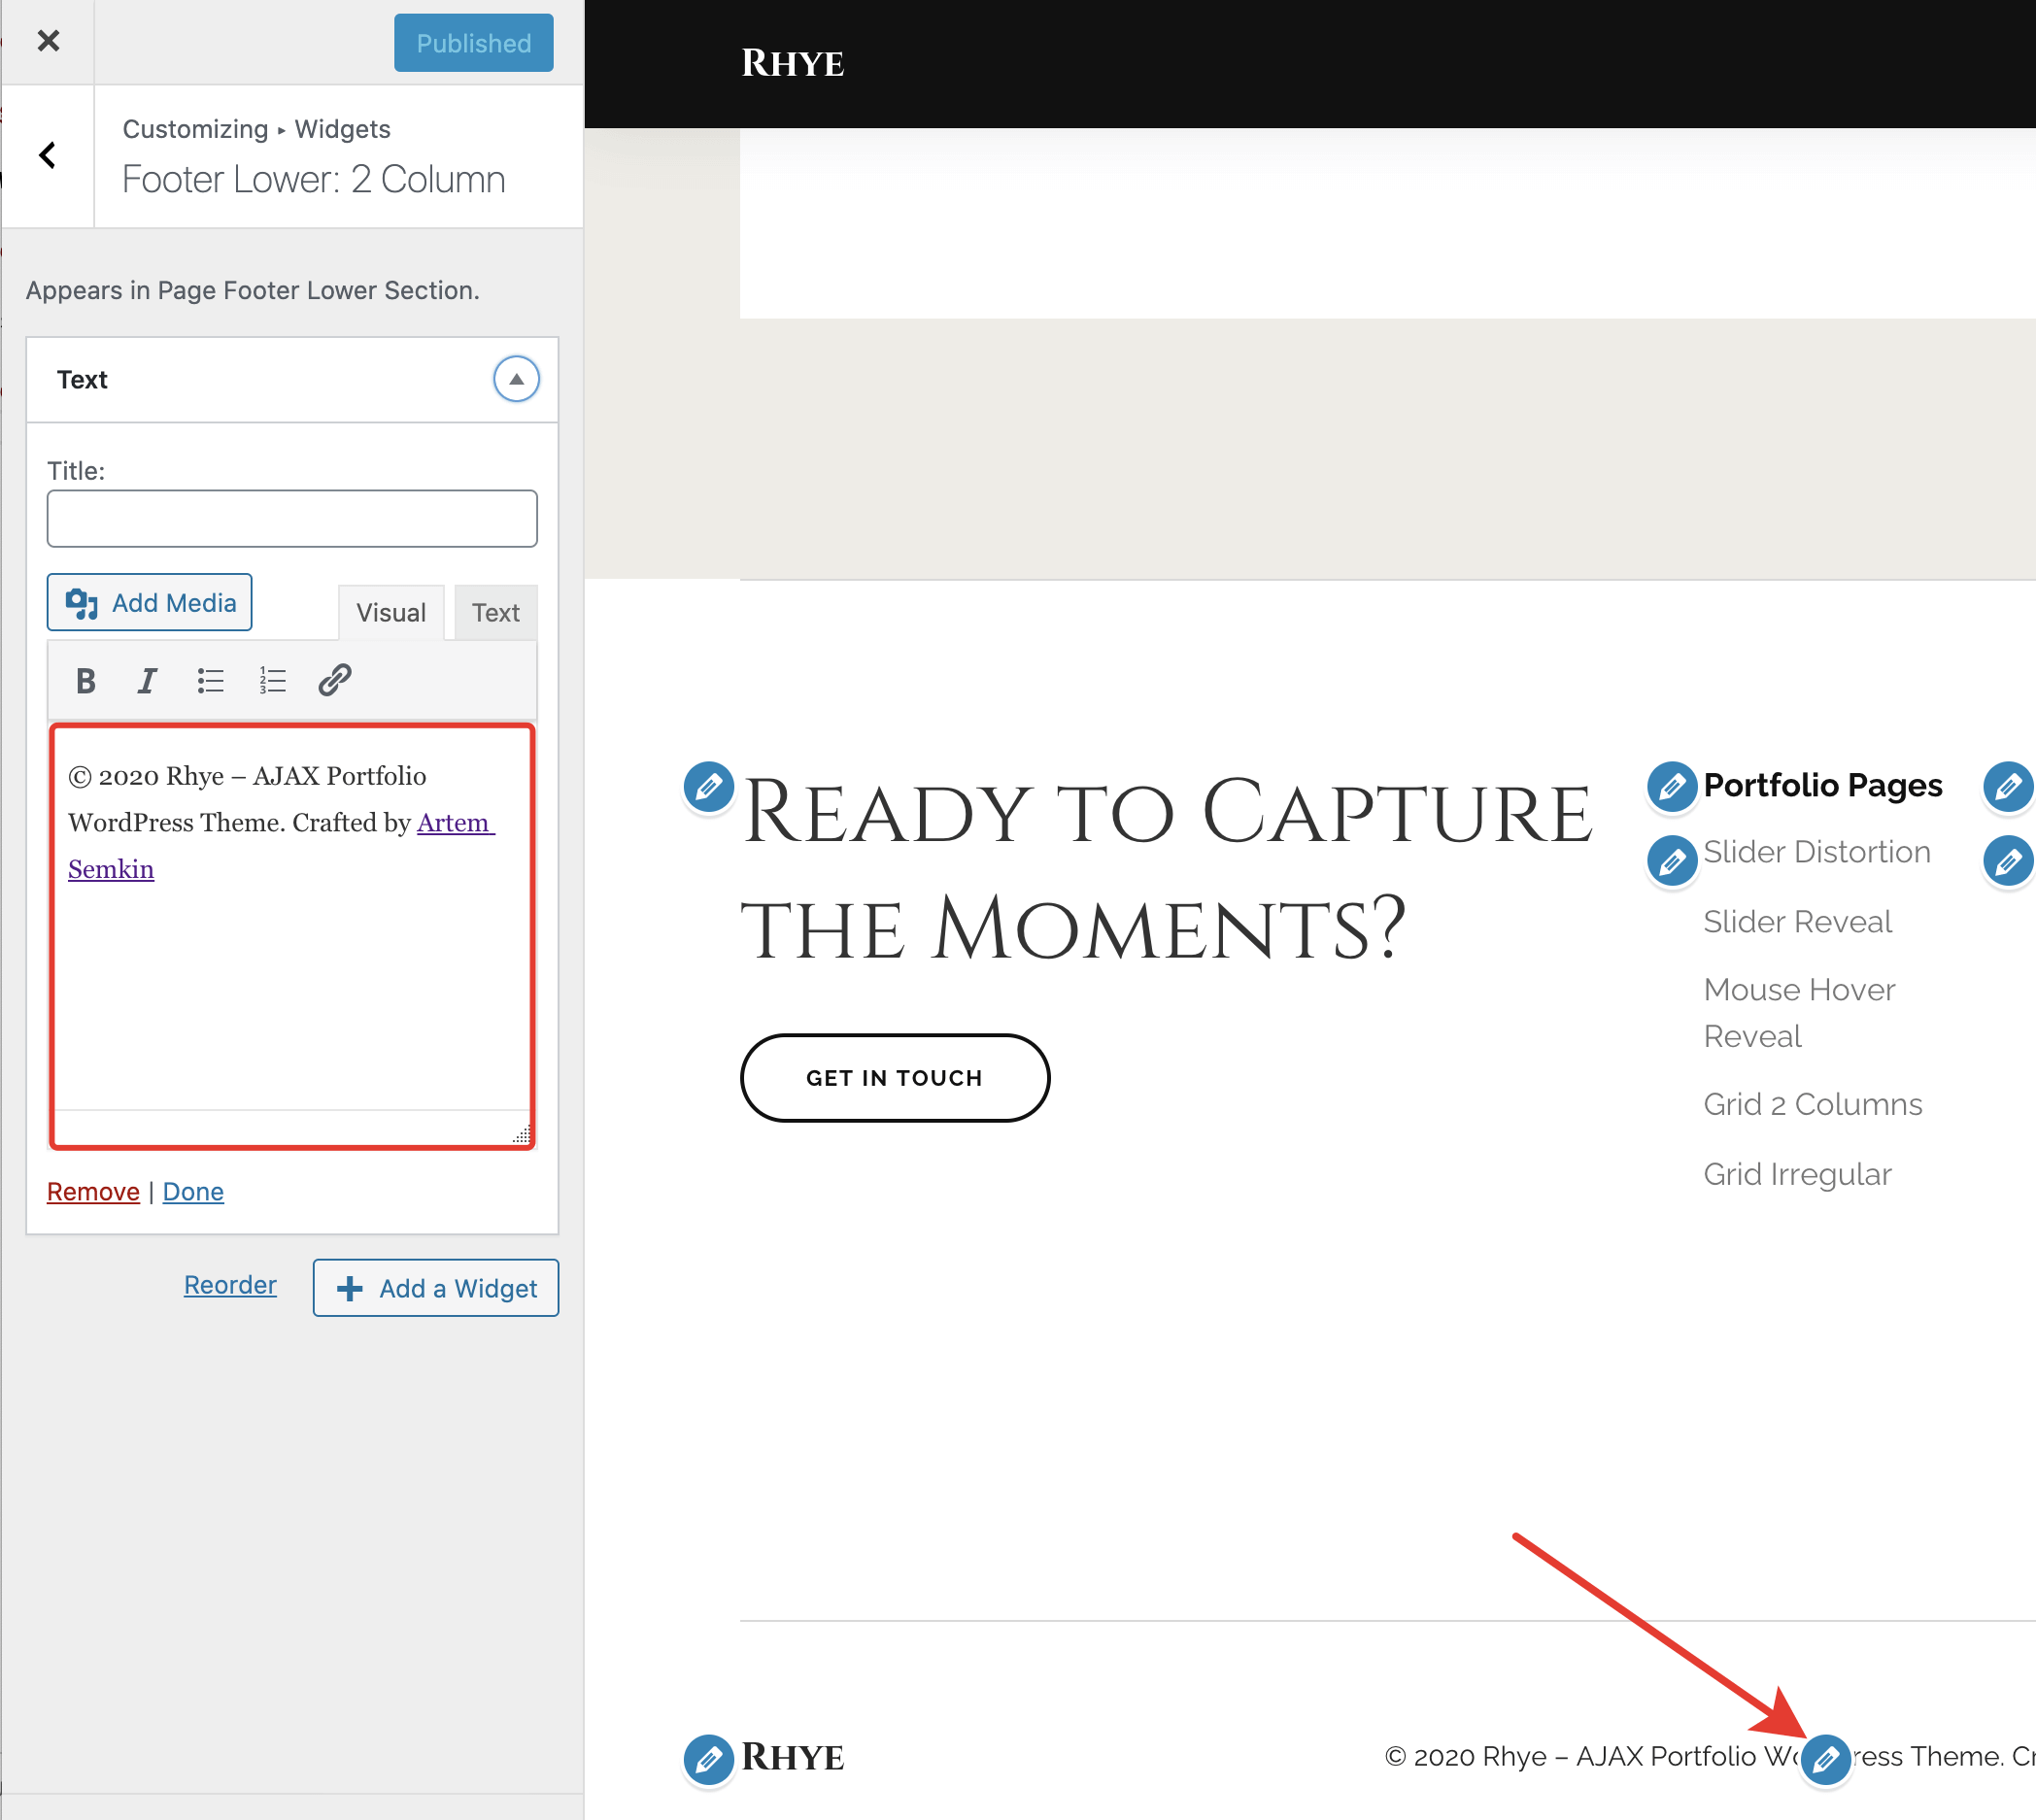Click the Reorder link
Viewport: 2036px width, 1820px height.
230,1285
